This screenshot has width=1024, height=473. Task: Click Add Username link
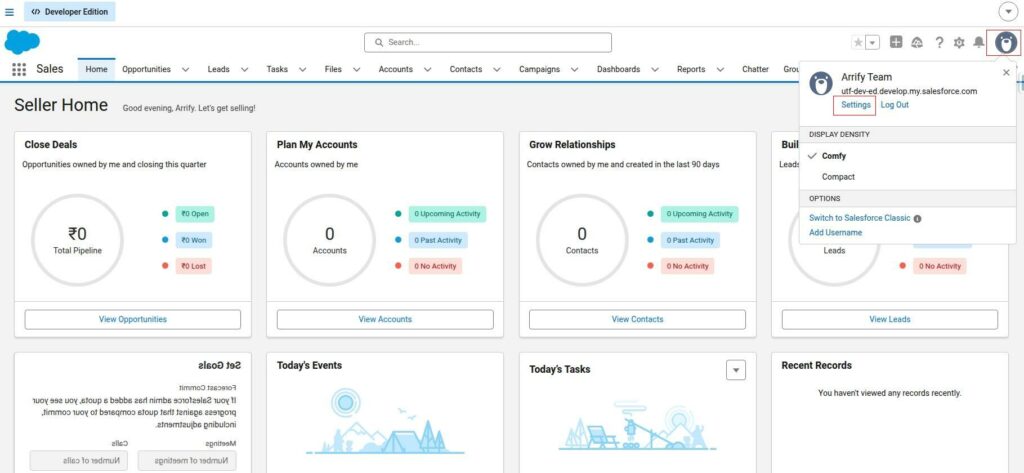(x=835, y=233)
